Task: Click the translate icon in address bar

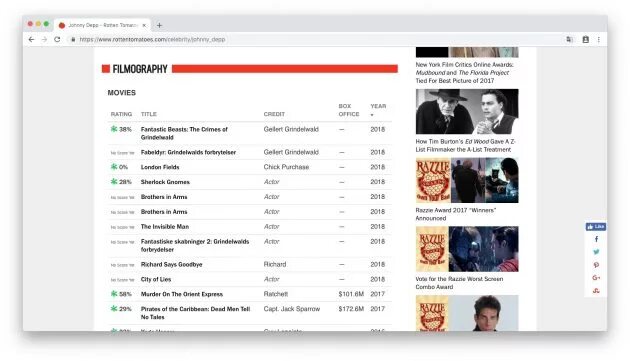Action: (569, 39)
